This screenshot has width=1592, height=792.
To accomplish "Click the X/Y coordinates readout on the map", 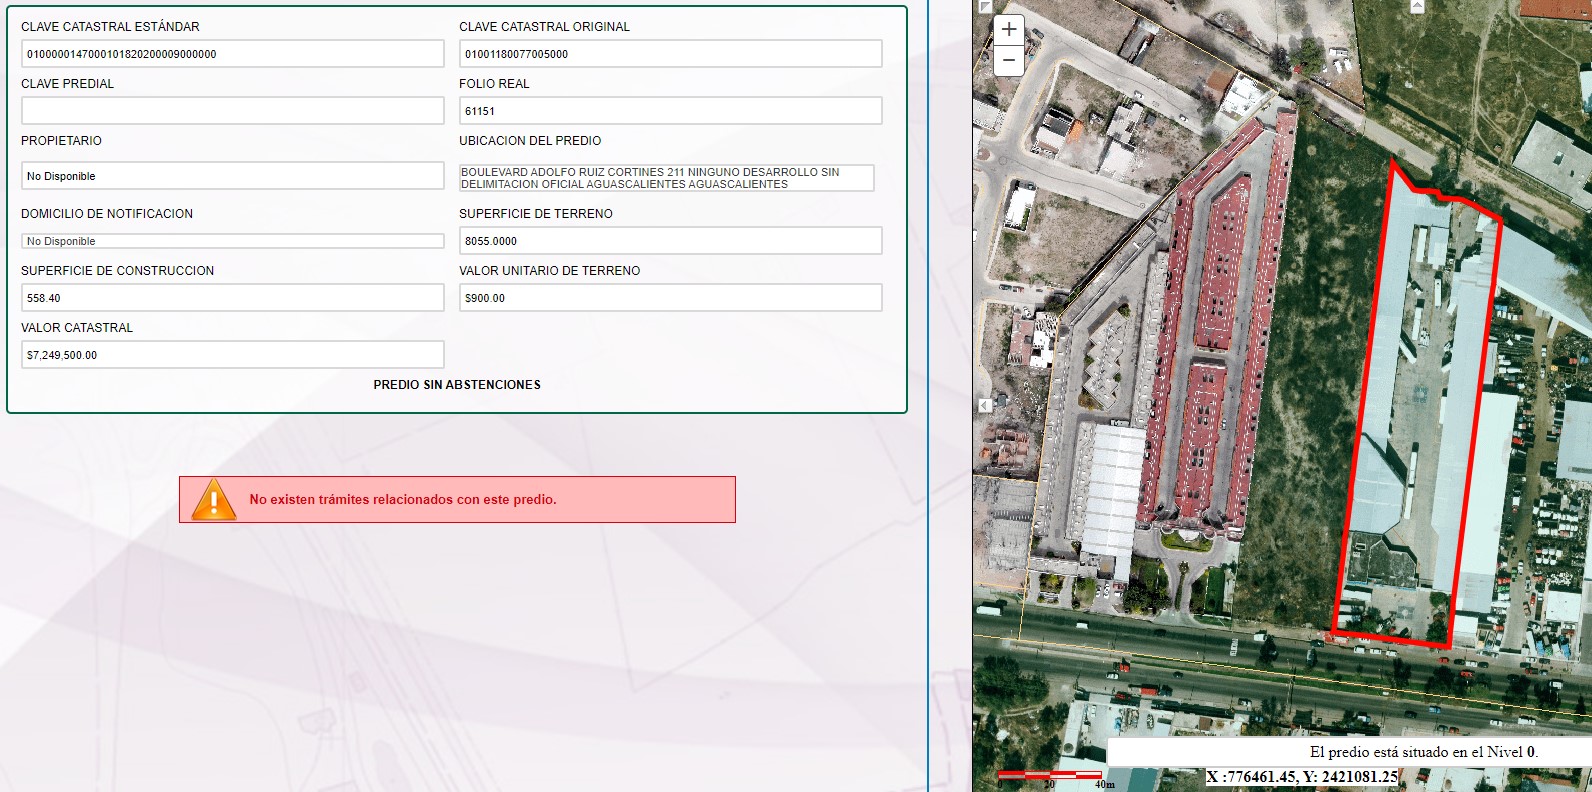I will (x=1302, y=777).
